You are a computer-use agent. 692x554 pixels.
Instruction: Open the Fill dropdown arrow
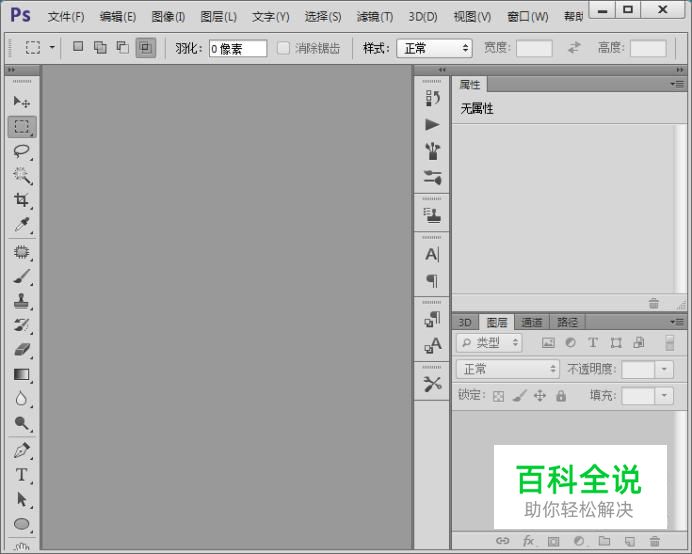pos(664,396)
